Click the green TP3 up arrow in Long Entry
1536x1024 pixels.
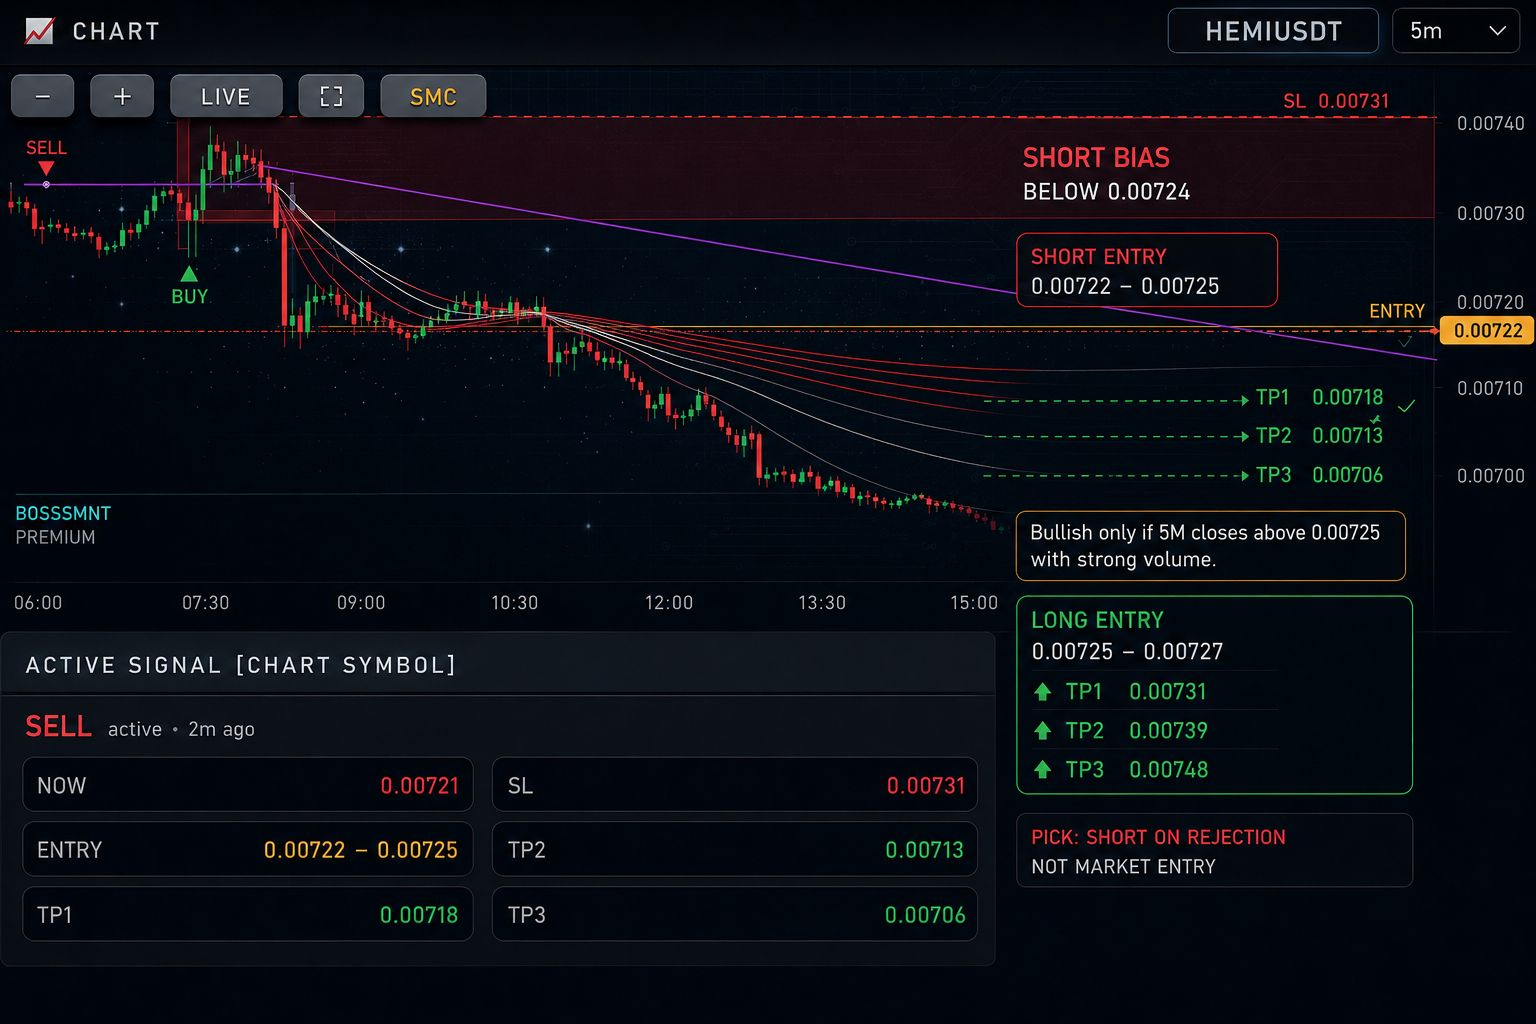pyautogui.click(x=1042, y=770)
